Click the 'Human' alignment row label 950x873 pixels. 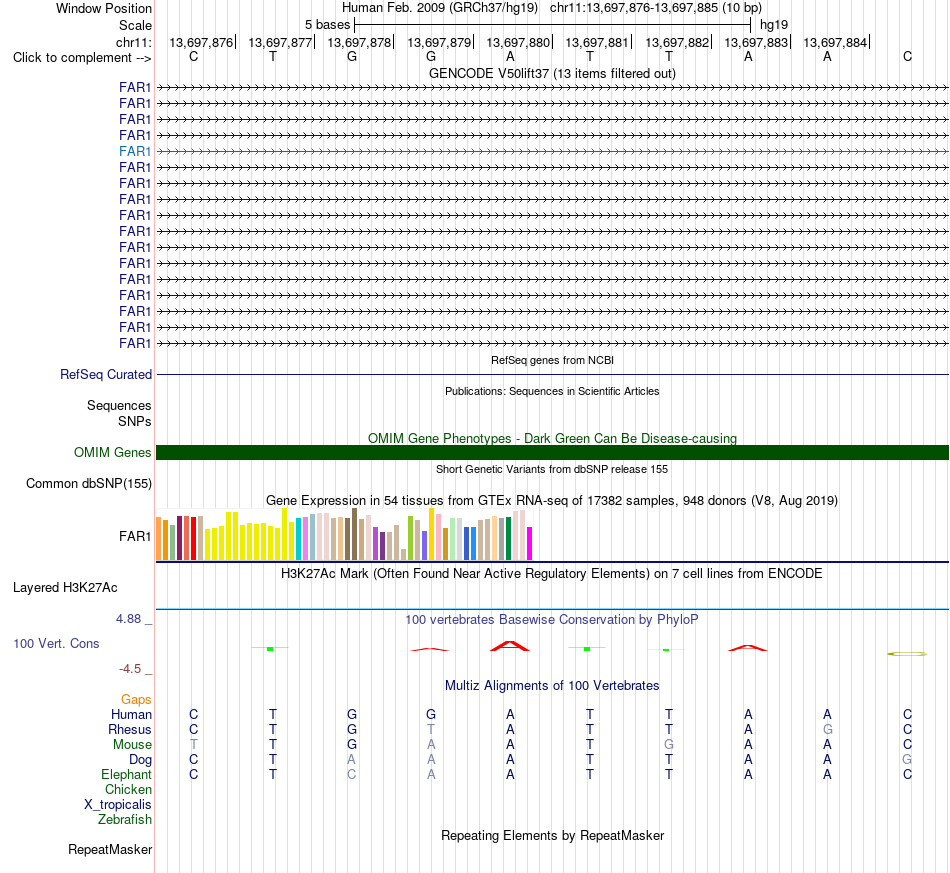pyautogui.click(x=131, y=715)
